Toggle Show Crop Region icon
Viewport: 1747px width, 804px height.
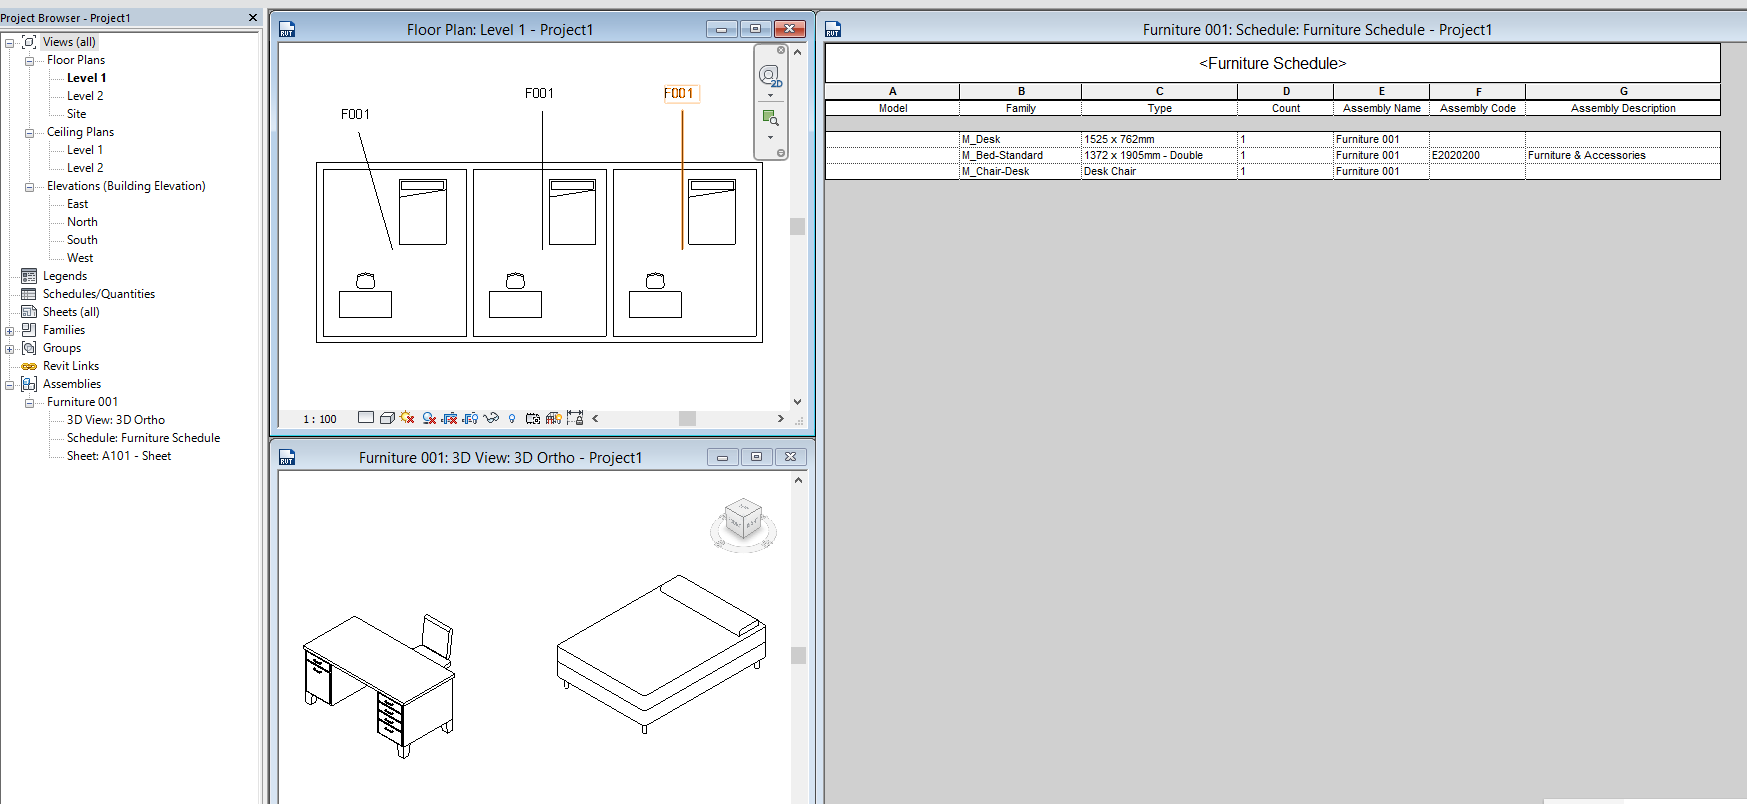(470, 418)
